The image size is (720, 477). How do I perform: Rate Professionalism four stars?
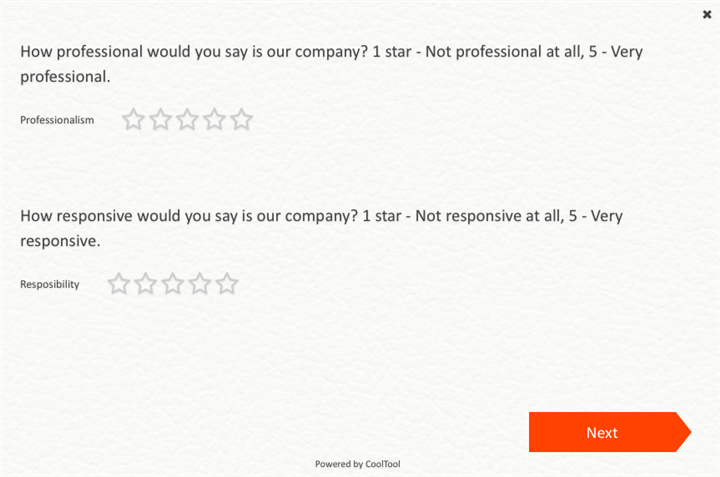coord(214,120)
